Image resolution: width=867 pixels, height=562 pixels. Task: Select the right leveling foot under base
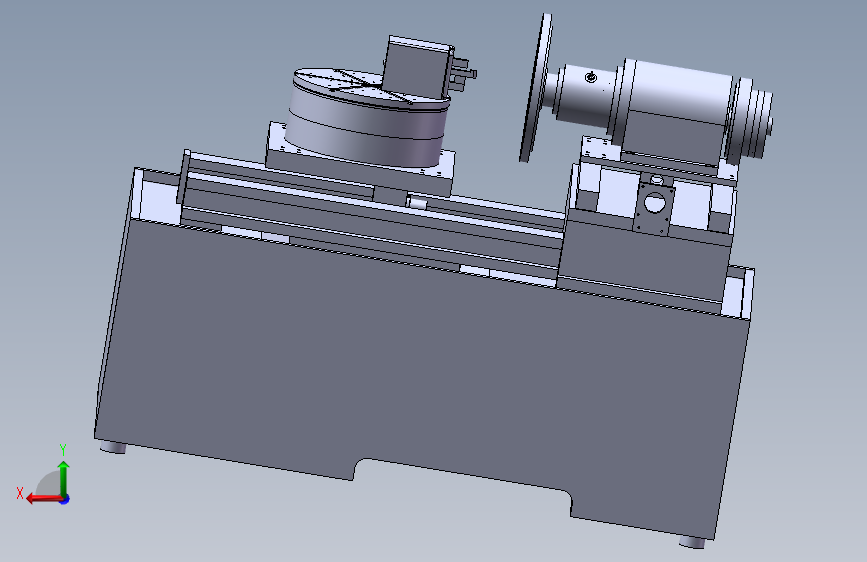pos(692,542)
